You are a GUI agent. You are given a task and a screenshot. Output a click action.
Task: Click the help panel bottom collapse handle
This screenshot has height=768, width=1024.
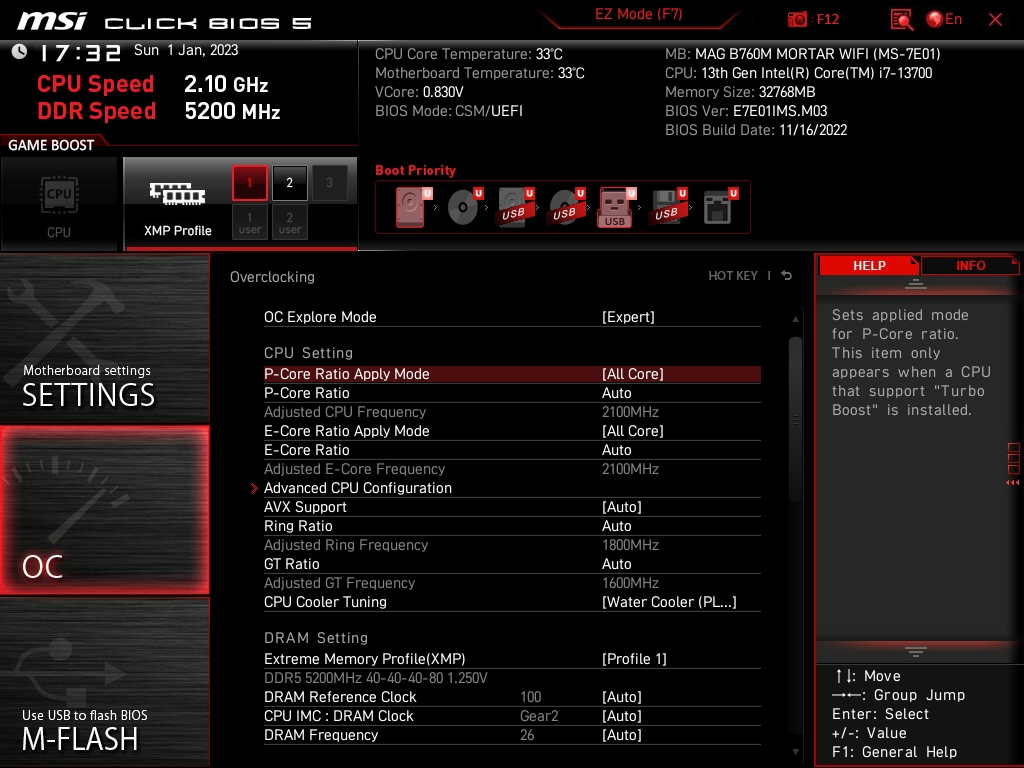tap(916, 652)
